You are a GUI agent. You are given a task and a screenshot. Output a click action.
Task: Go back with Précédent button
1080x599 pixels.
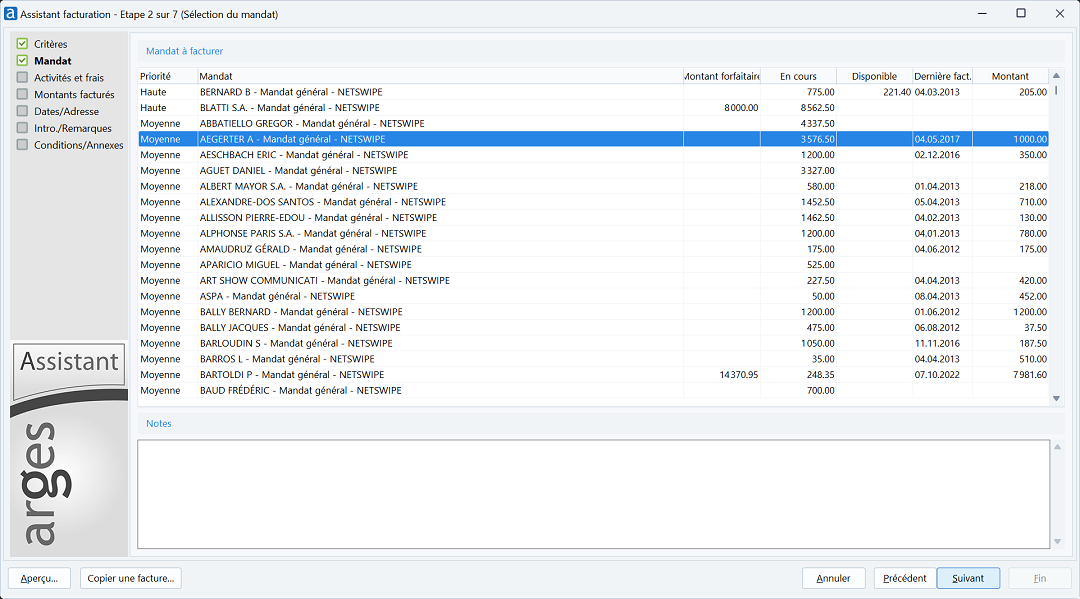tap(904, 578)
